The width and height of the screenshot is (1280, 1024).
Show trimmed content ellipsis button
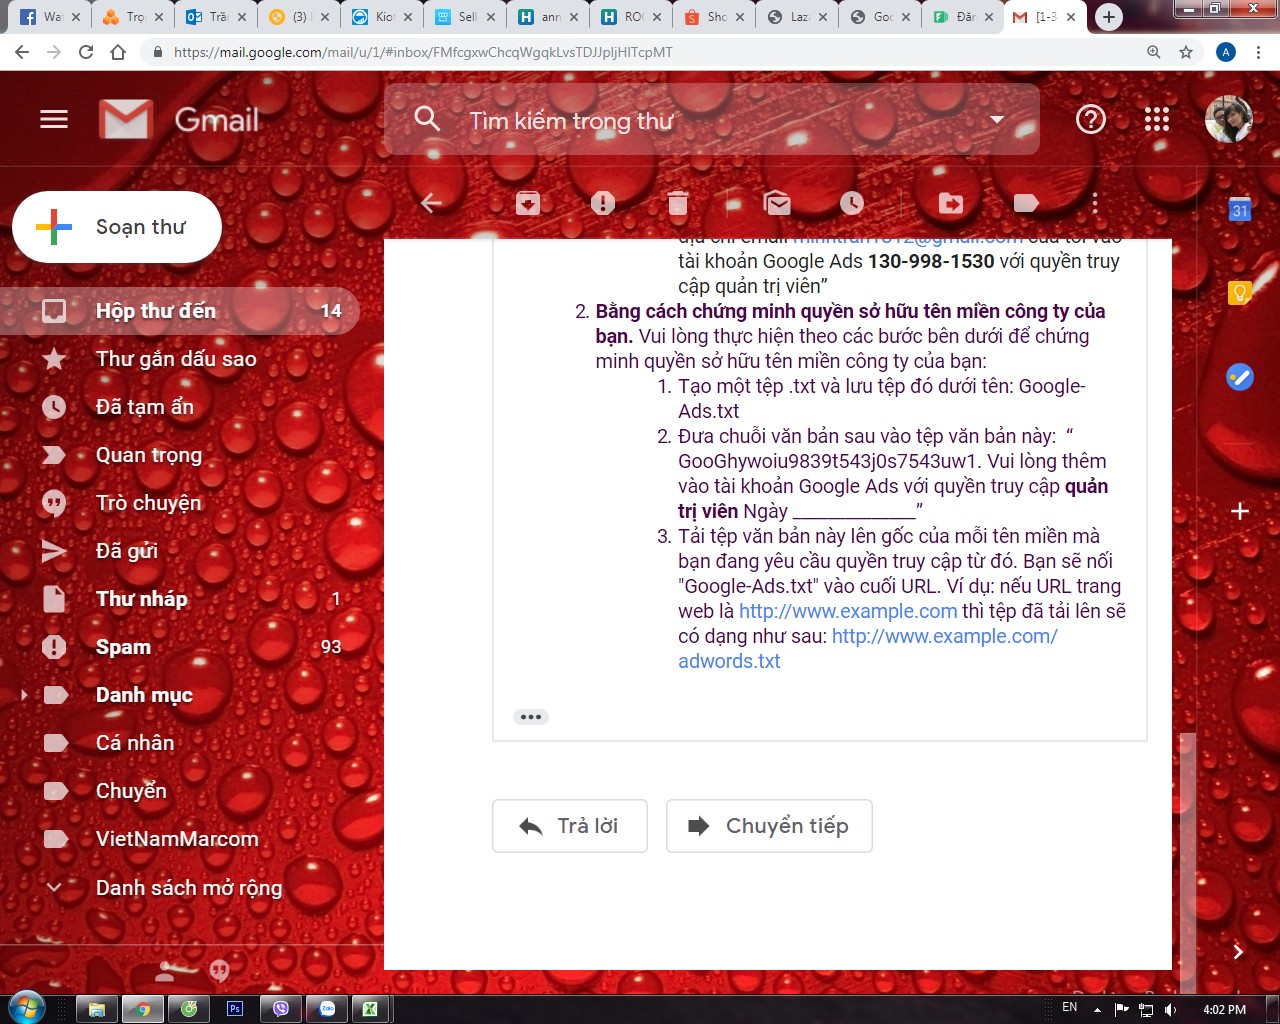coord(531,717)
